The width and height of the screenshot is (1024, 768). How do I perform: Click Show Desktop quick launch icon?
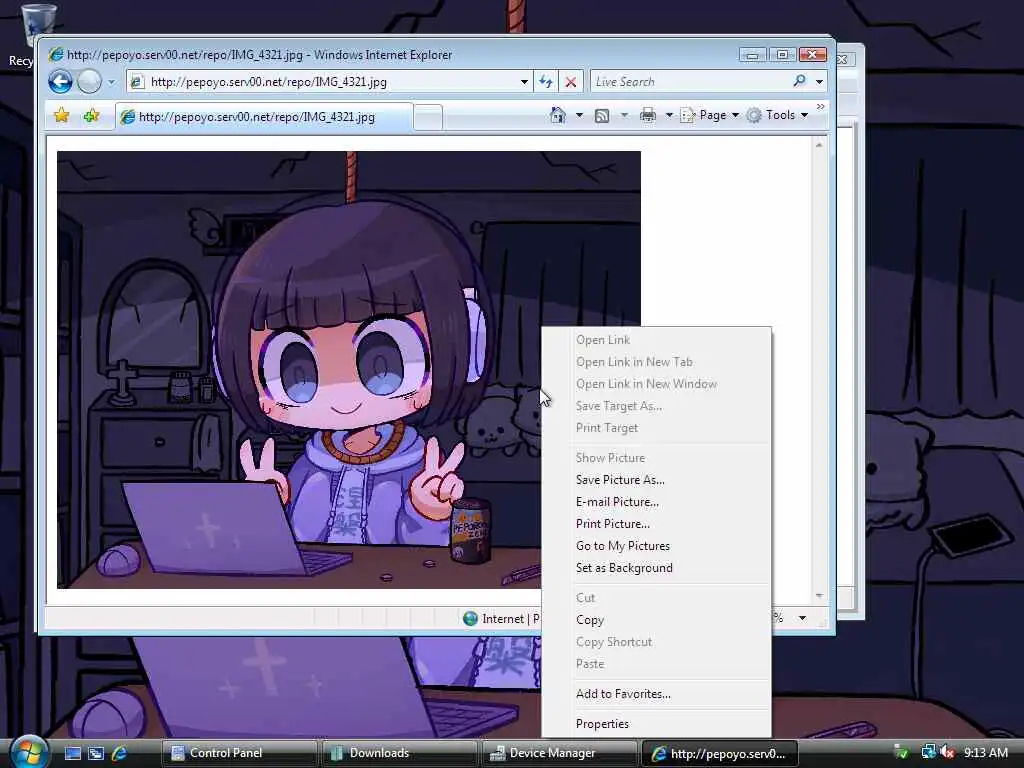point(72,753)
